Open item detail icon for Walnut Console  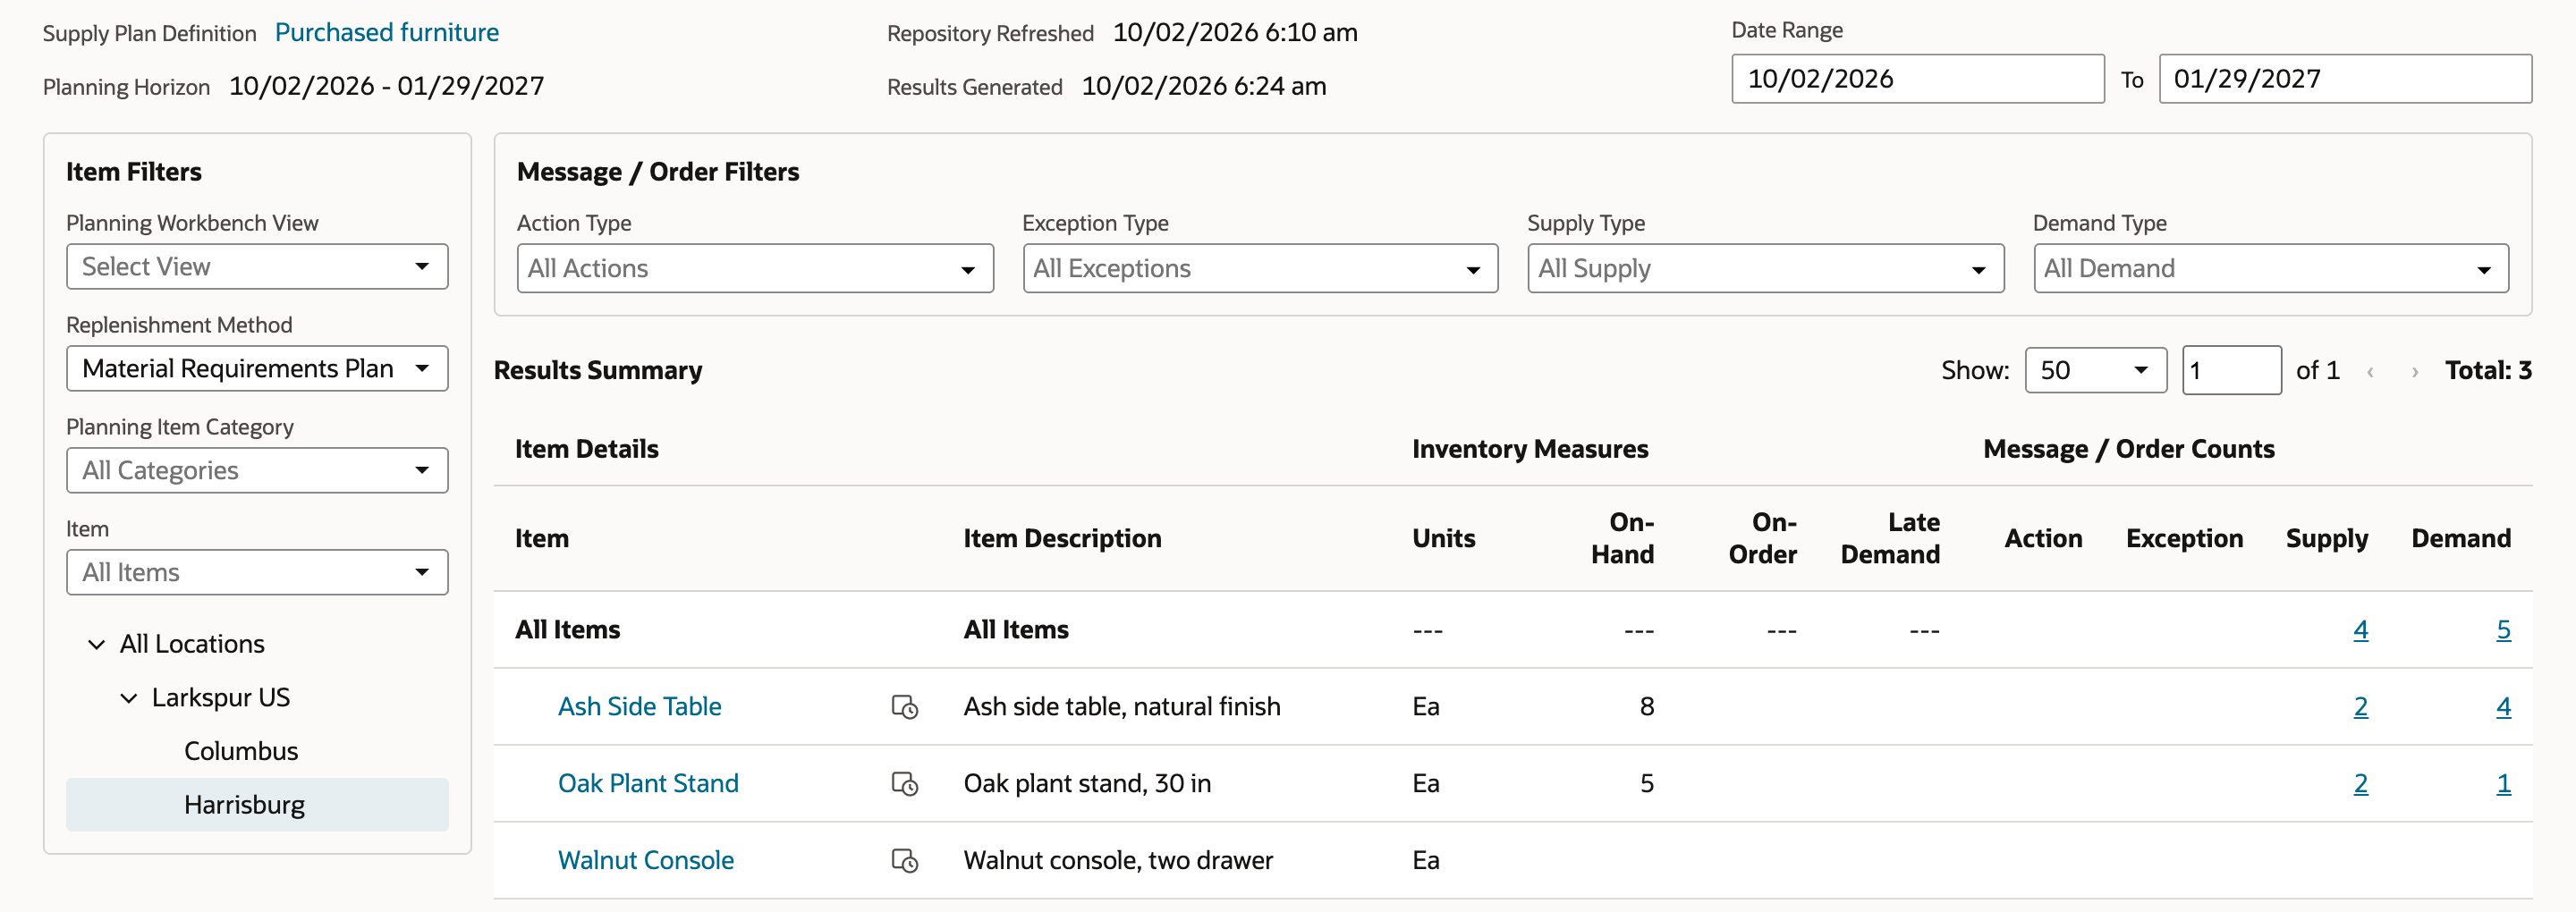coord(904,861)
